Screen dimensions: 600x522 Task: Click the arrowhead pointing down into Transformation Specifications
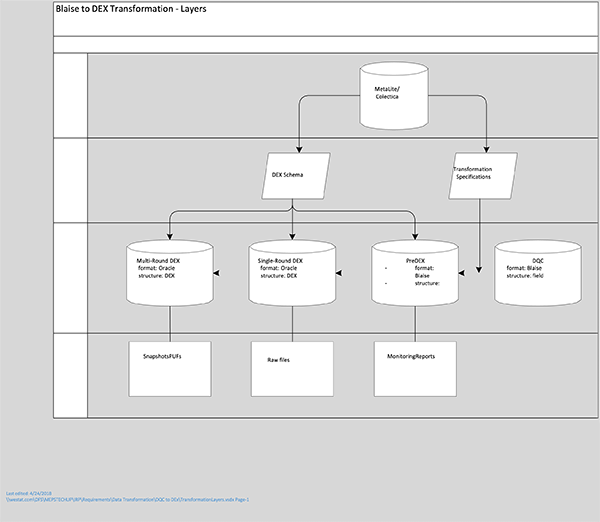tap(487, 146)
